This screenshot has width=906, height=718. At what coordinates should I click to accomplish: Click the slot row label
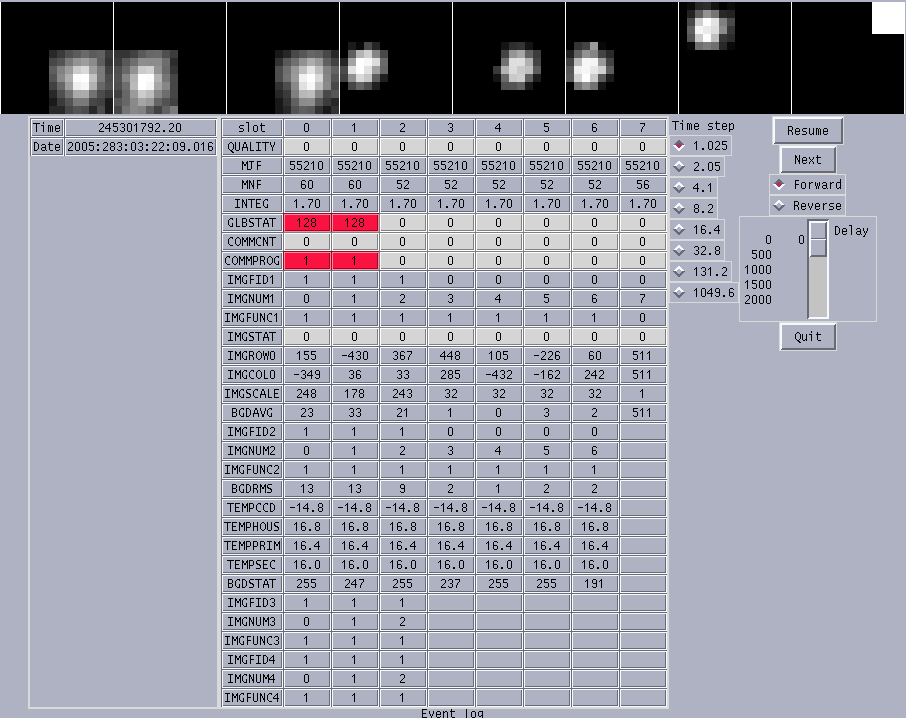click(x=252, y=128)
